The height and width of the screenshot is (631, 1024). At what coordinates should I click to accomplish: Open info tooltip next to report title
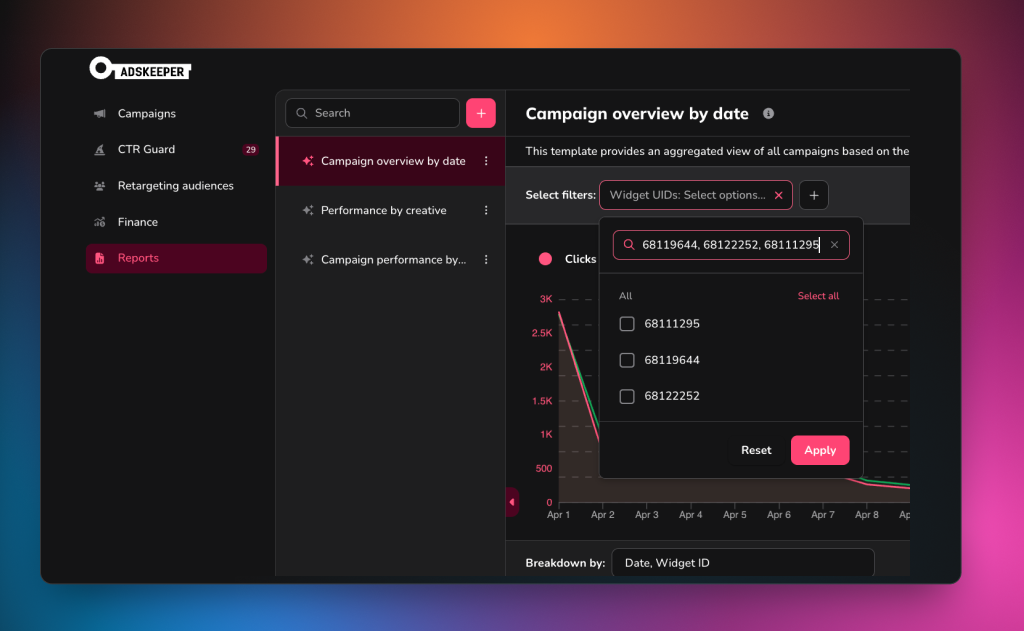pos(769,114)
